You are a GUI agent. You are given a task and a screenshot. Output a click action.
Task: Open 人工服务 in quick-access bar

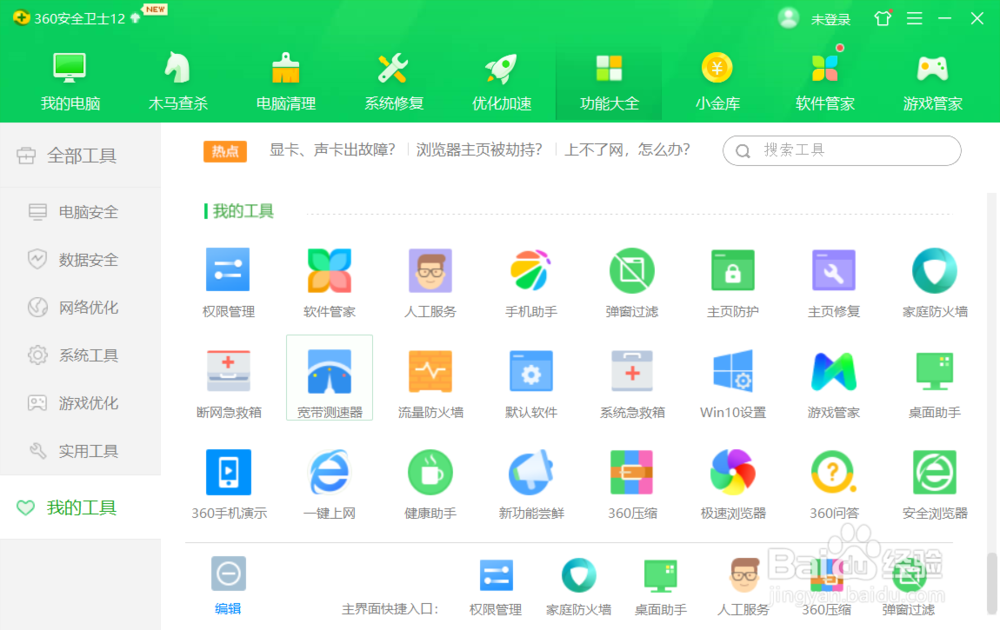743,587
